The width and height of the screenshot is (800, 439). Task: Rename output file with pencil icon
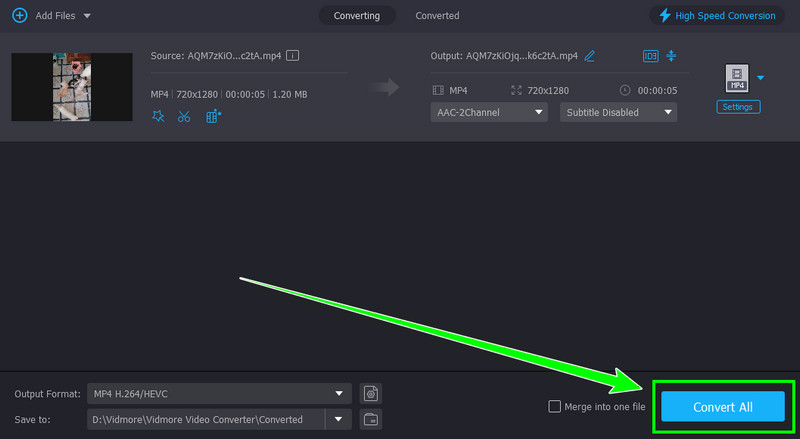590,56
